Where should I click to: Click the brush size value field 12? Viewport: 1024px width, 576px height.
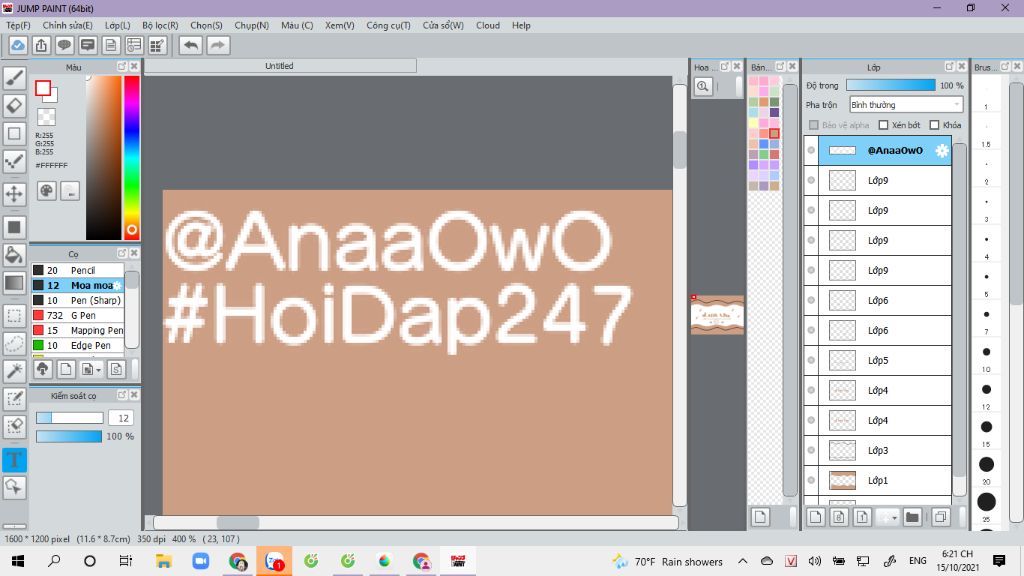(x=122, y=418)
